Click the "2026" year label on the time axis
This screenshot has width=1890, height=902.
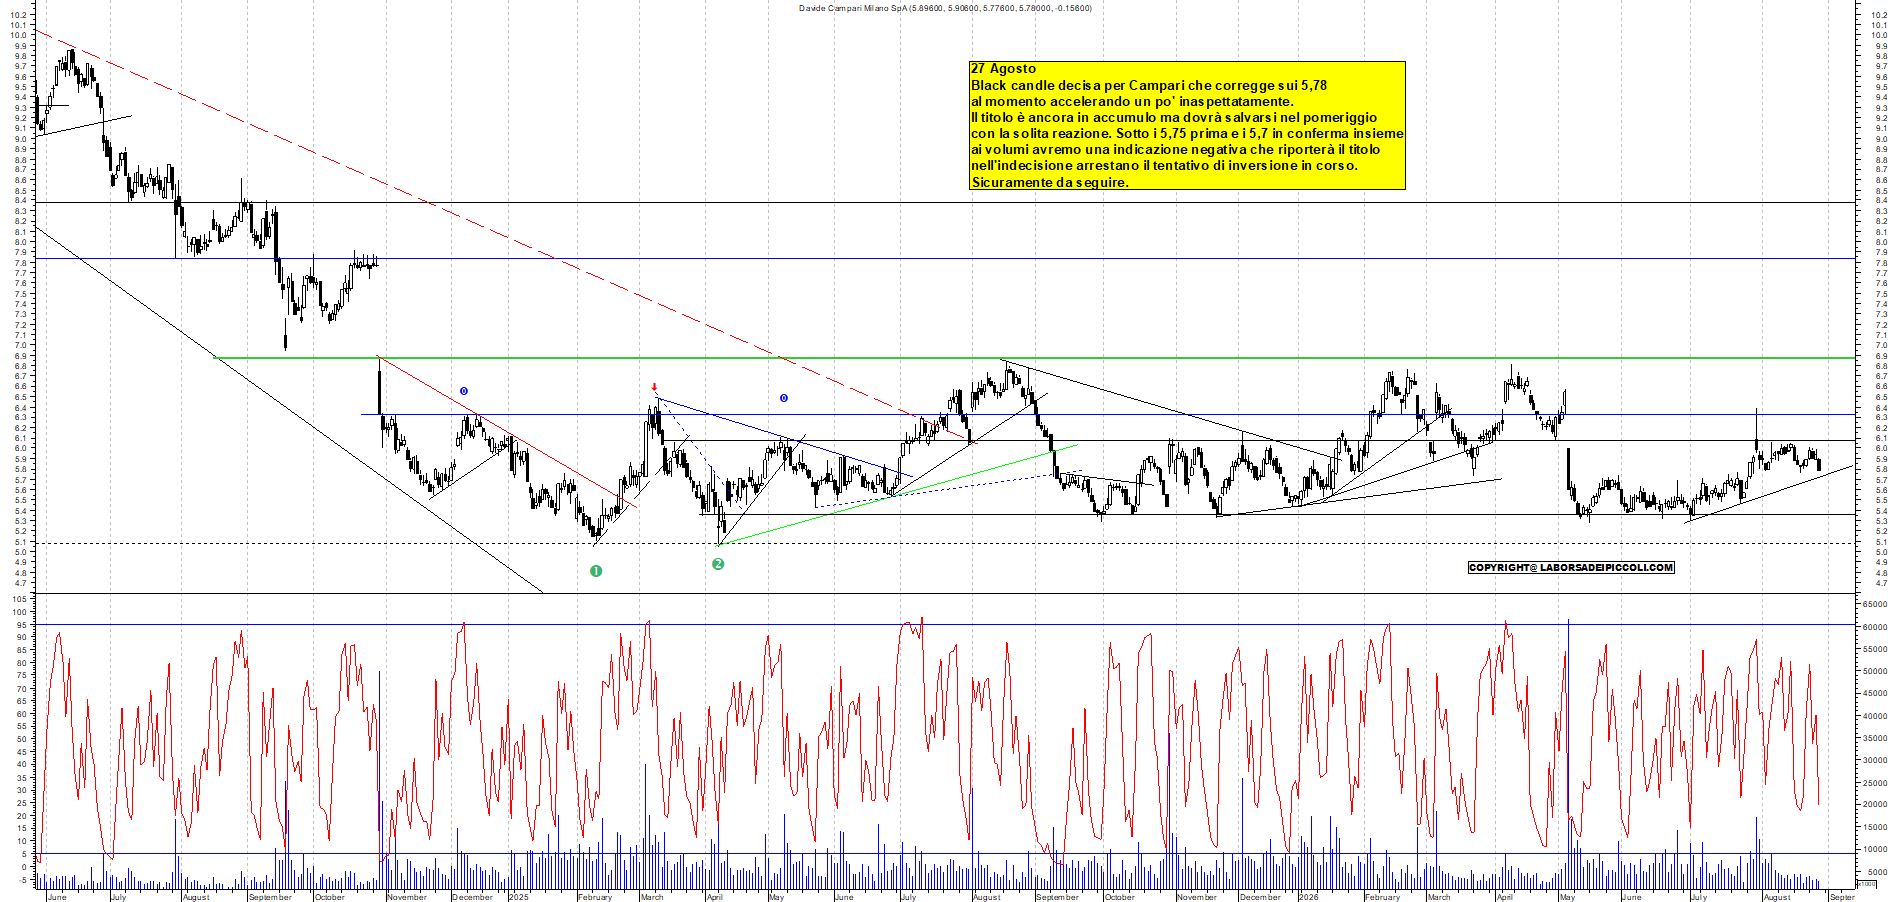(x=1308, y=897)
